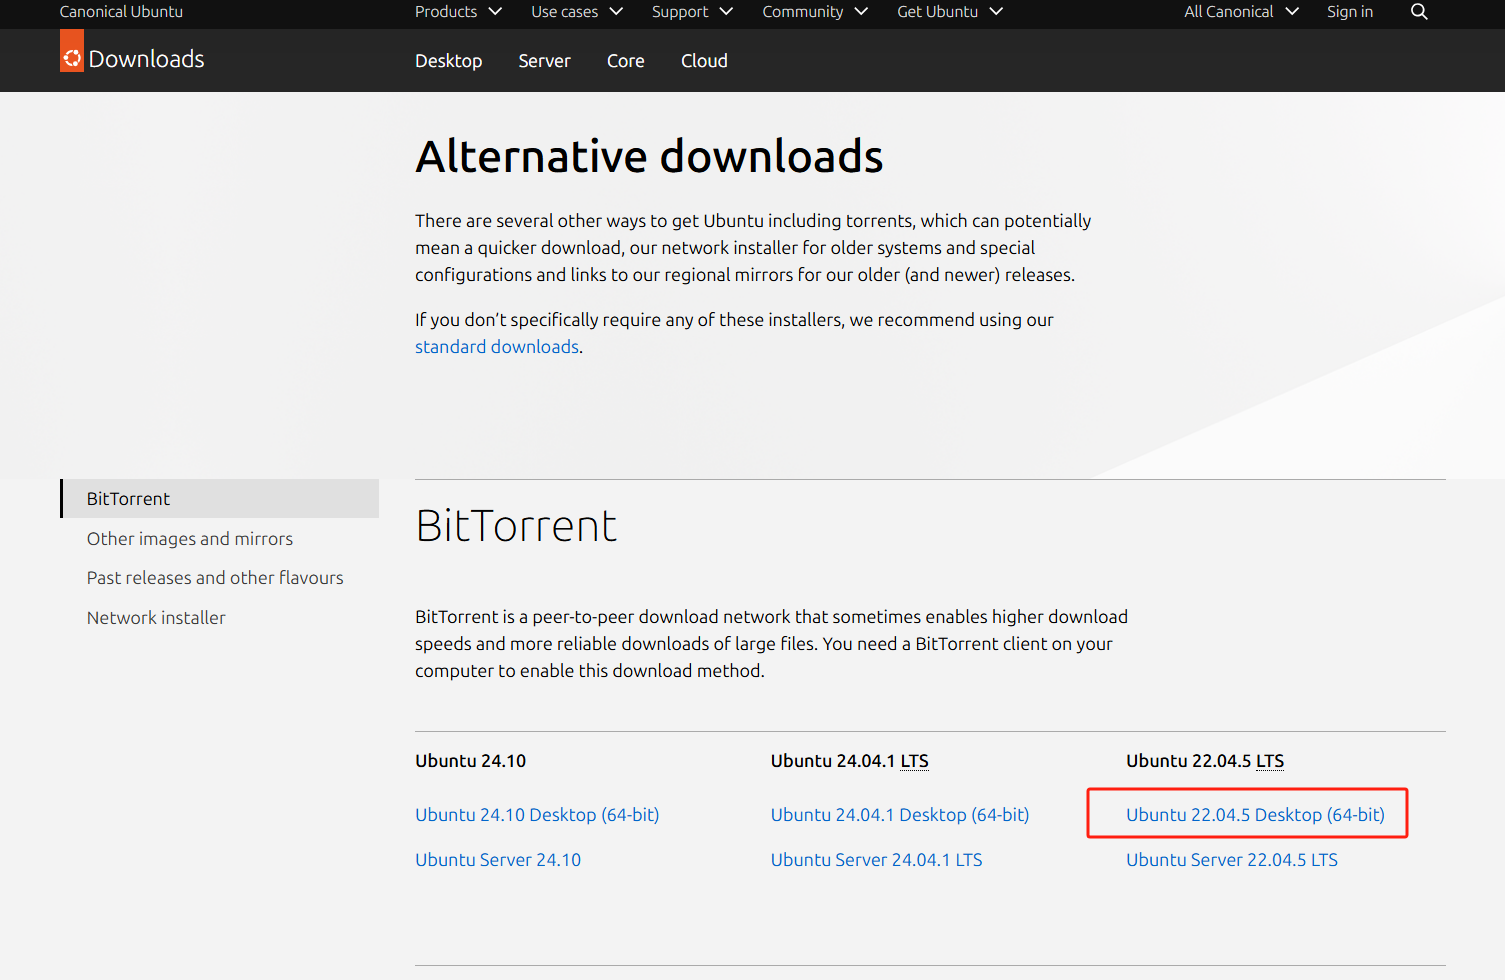Expand the Use cases dropdown menu
The width and height of the screenshot is (1505, 980).
577,12
